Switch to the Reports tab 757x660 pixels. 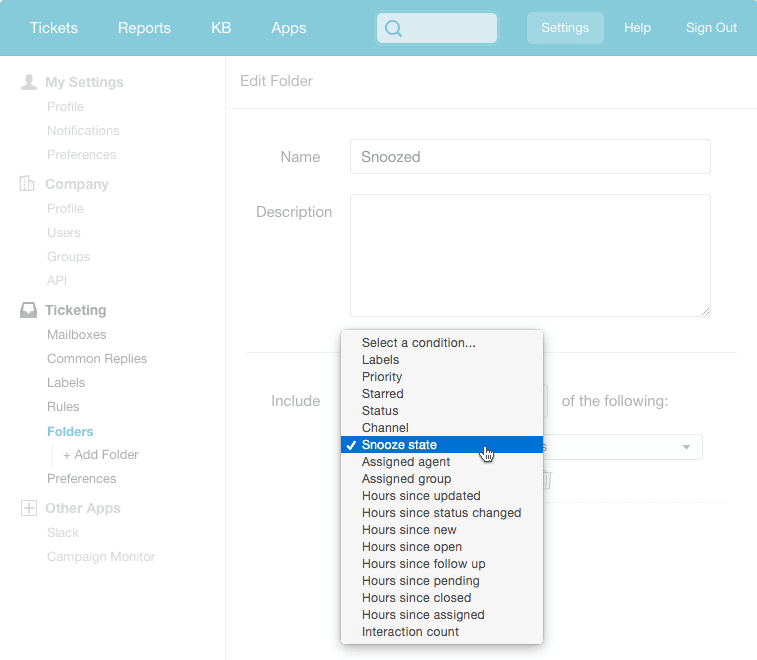tap(144, 28)
